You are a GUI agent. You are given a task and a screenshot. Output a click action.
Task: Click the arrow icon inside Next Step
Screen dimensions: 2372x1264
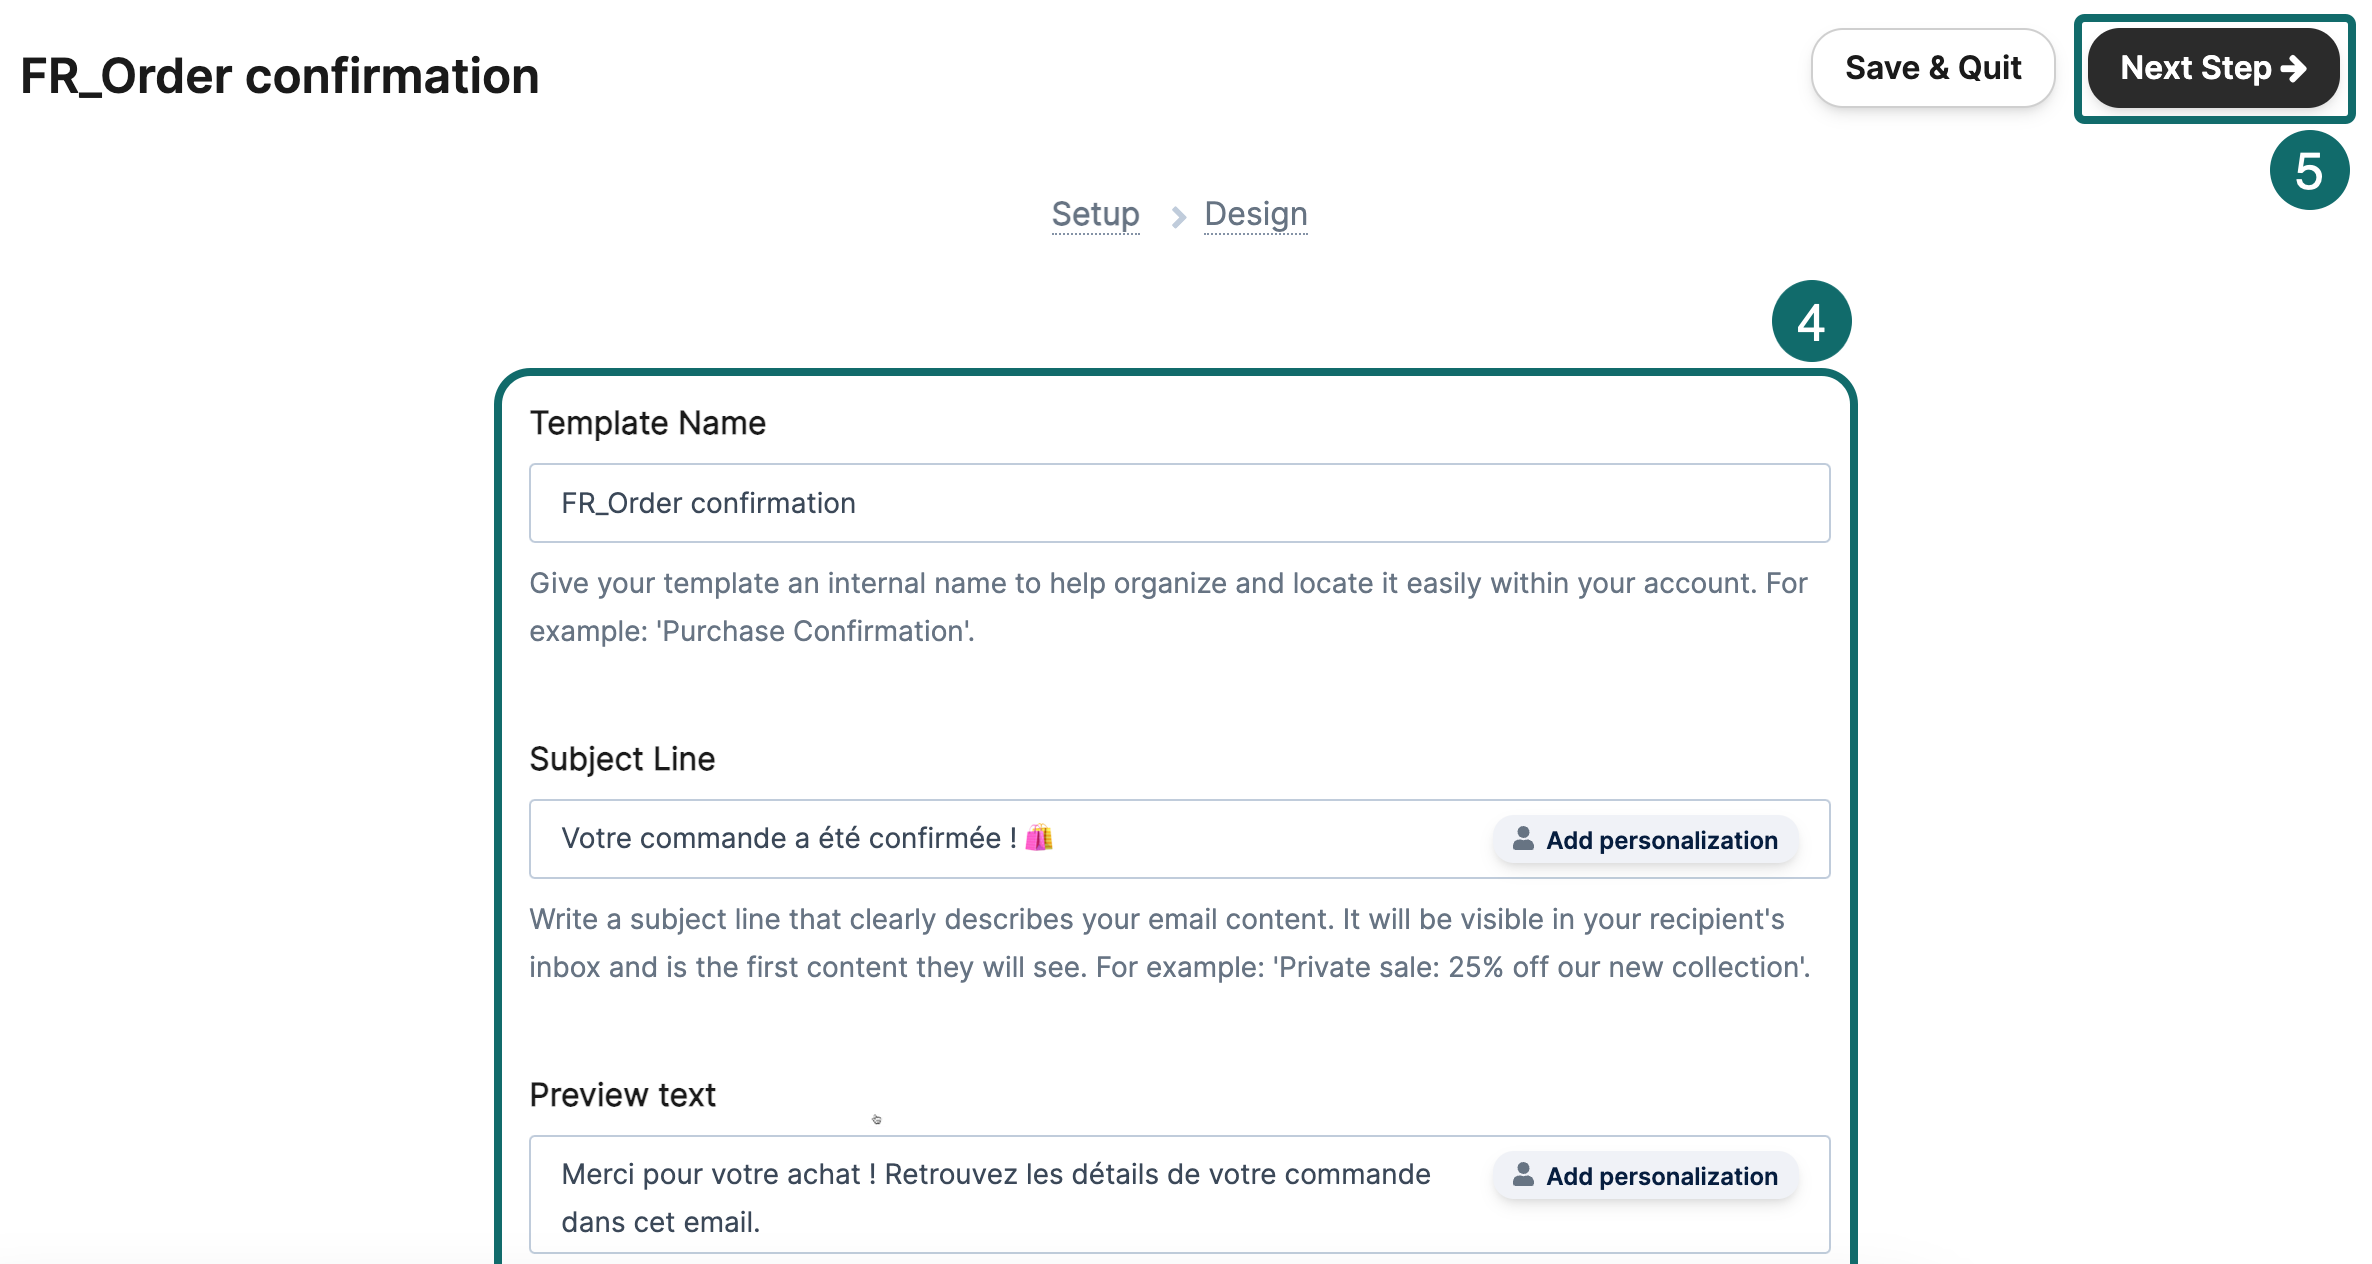2294,68
